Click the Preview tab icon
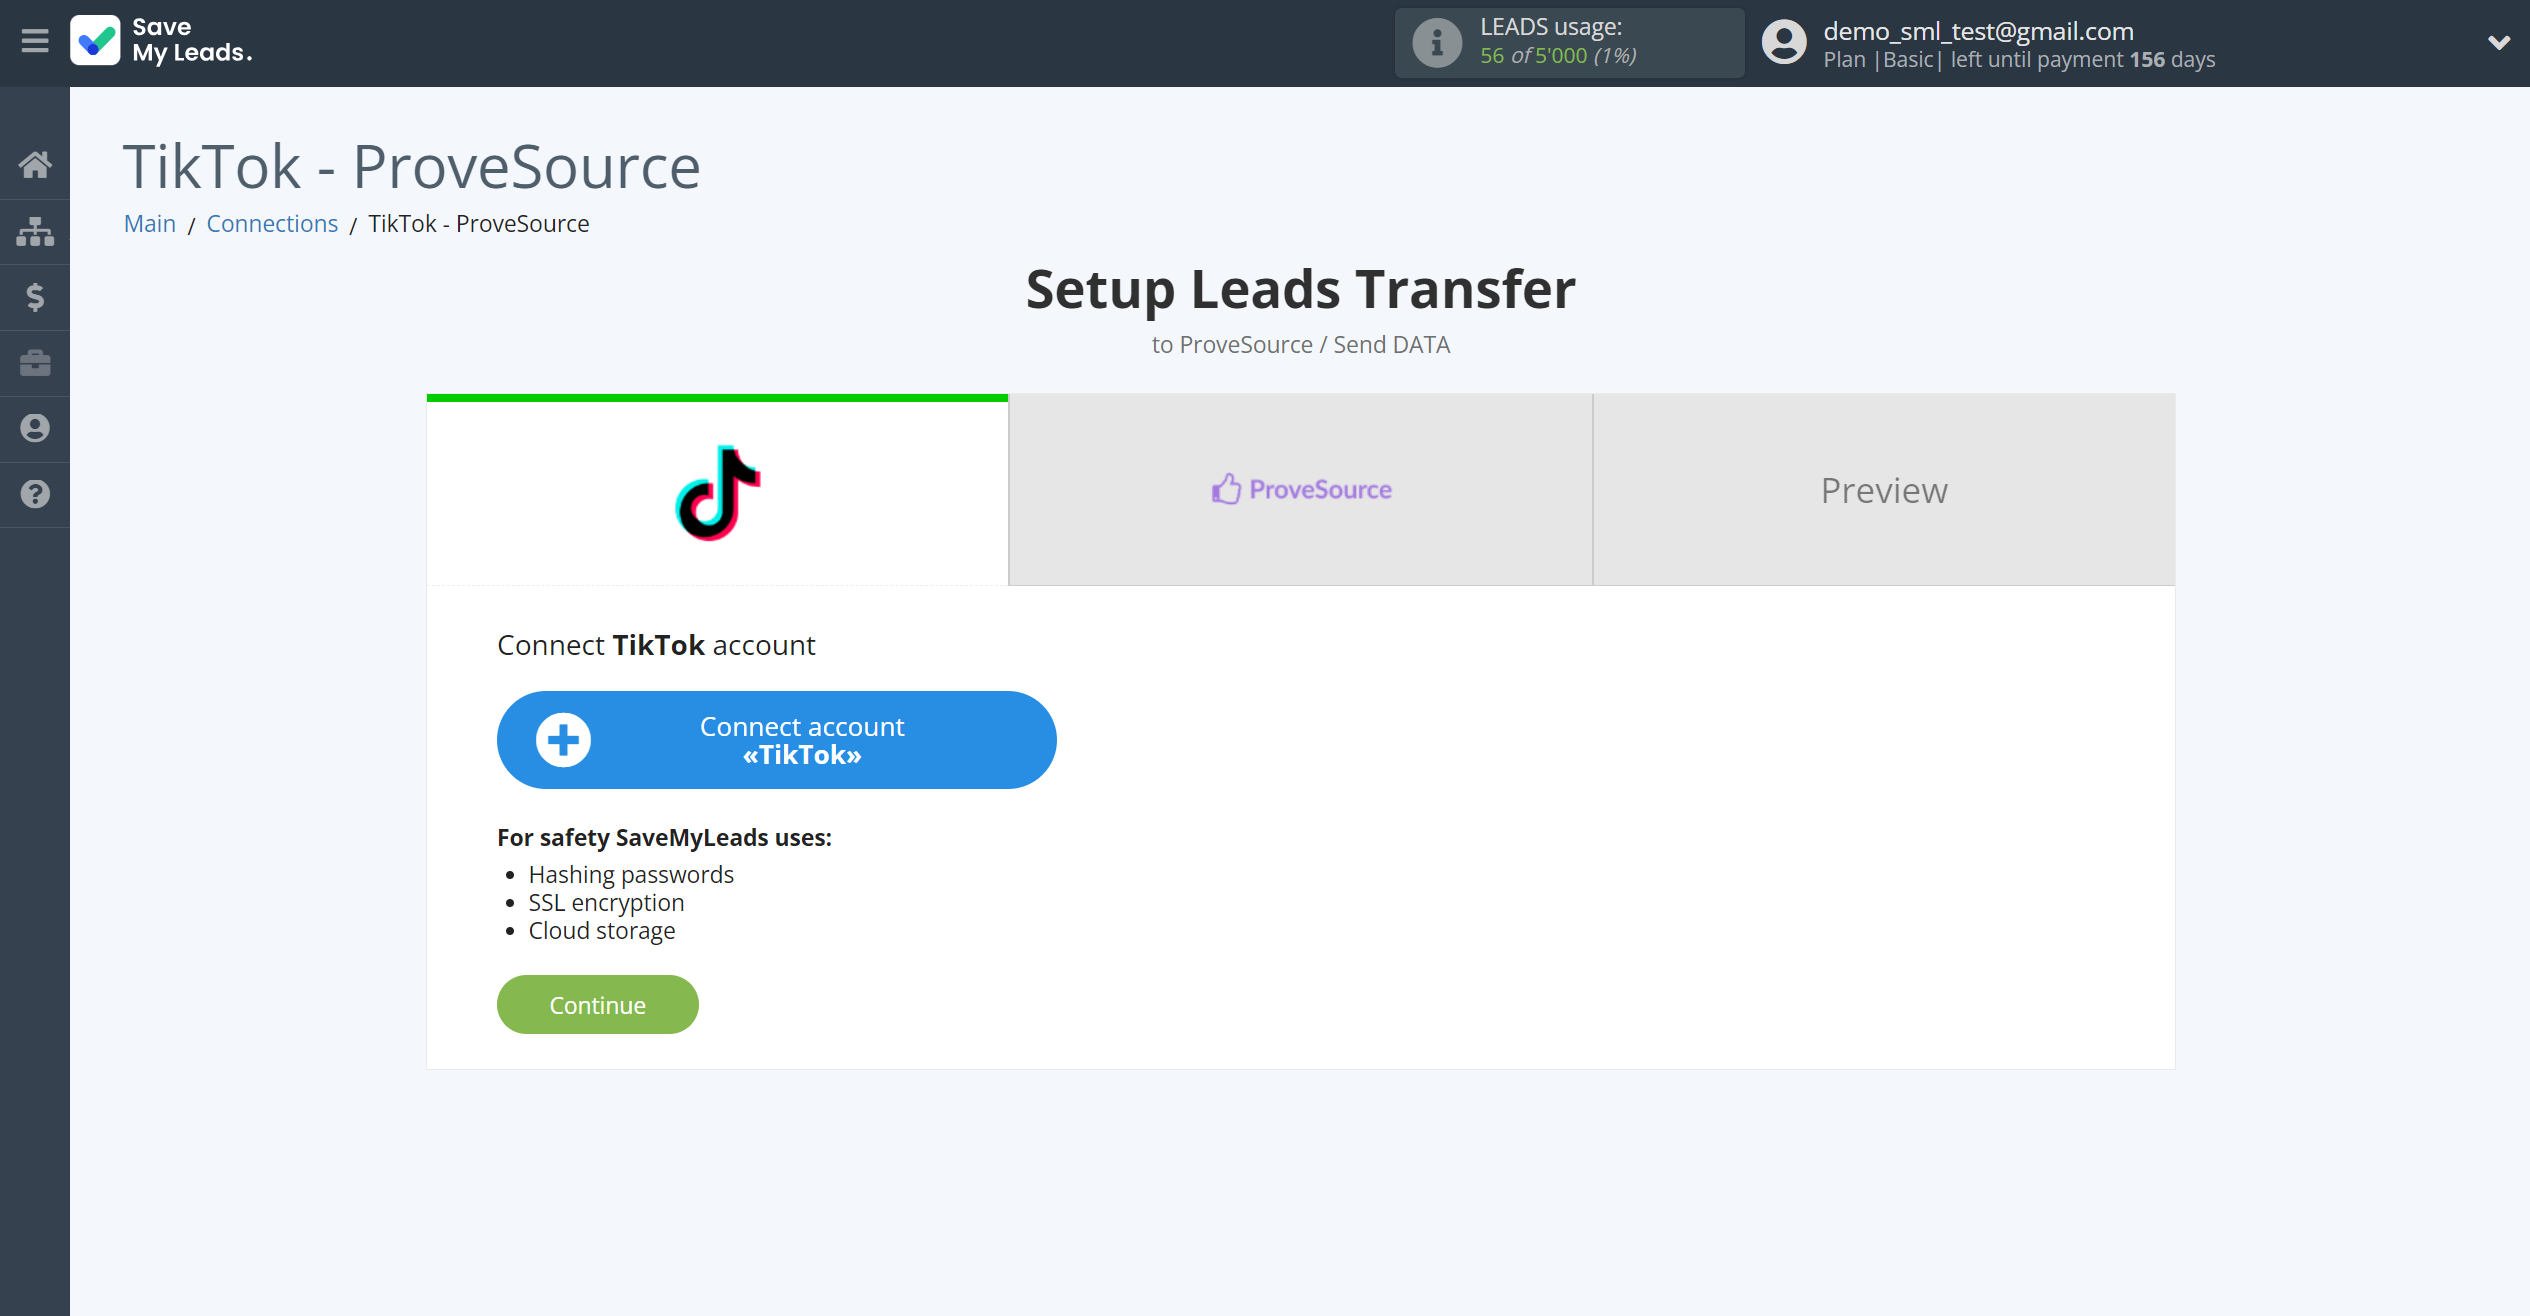 coord(1884,489)
